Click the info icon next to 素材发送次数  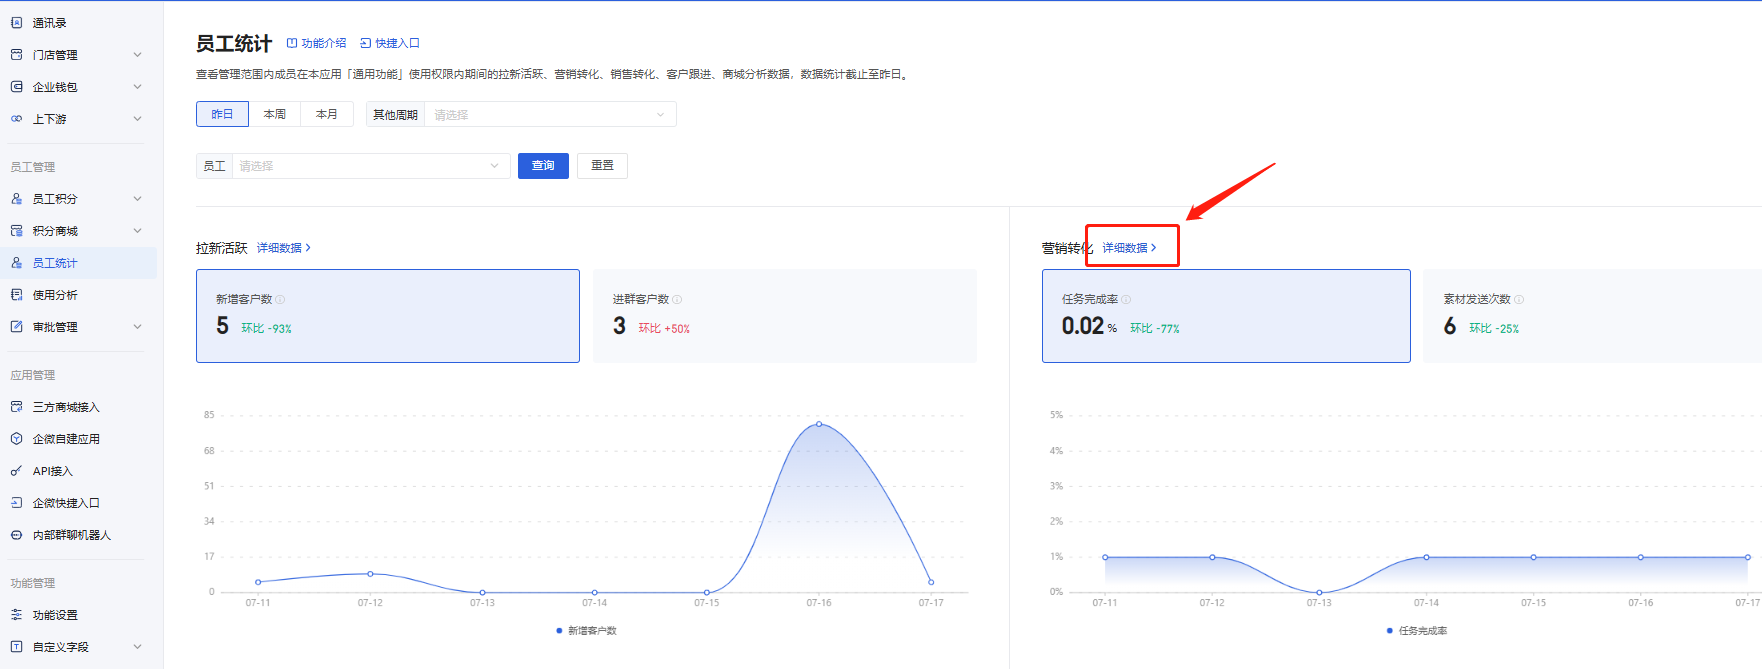[x=1519, y=299]
